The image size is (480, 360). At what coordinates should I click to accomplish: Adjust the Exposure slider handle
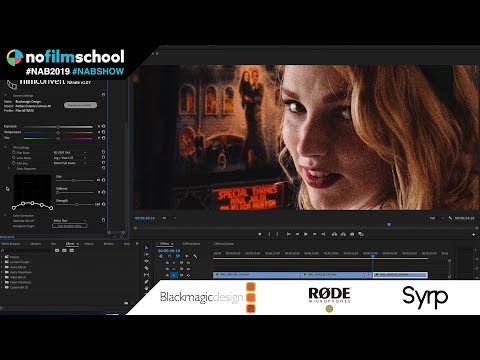click(x=58, y=127)
